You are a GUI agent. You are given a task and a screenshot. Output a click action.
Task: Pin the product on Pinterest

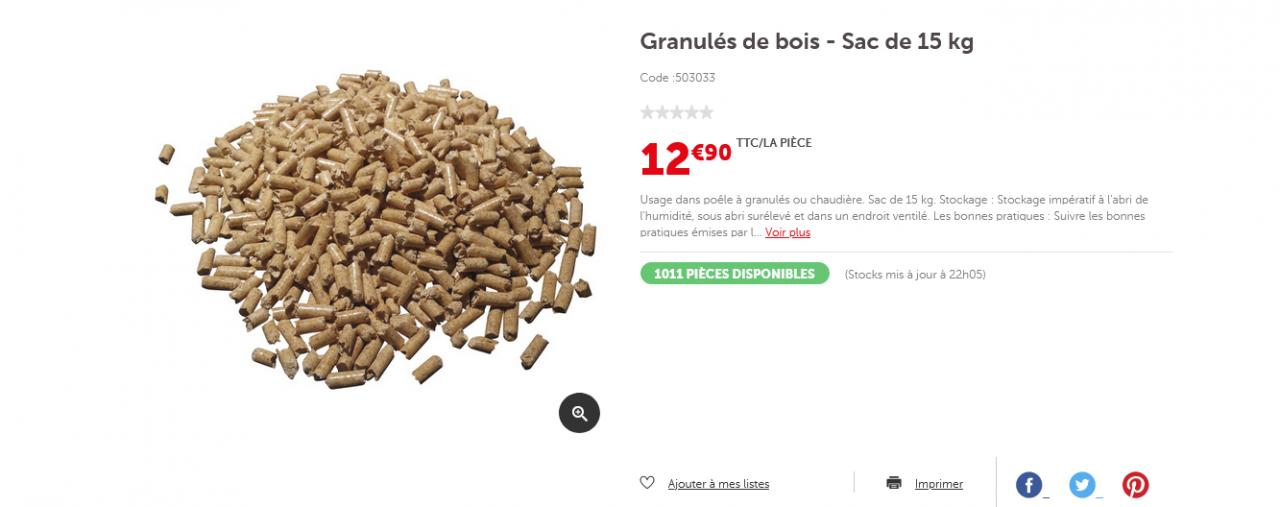tap(1135, 485)
